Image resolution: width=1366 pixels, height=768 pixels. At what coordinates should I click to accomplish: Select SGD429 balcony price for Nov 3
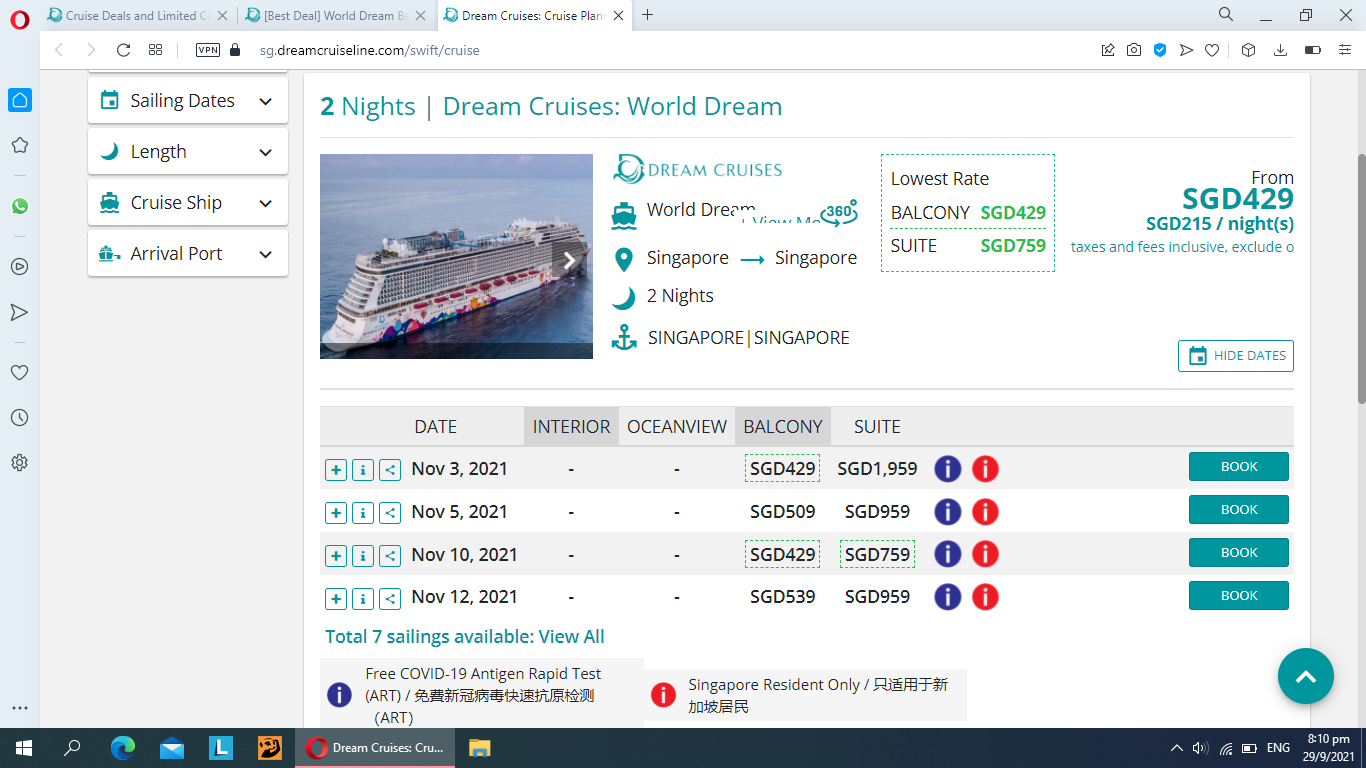click(782, 469)
